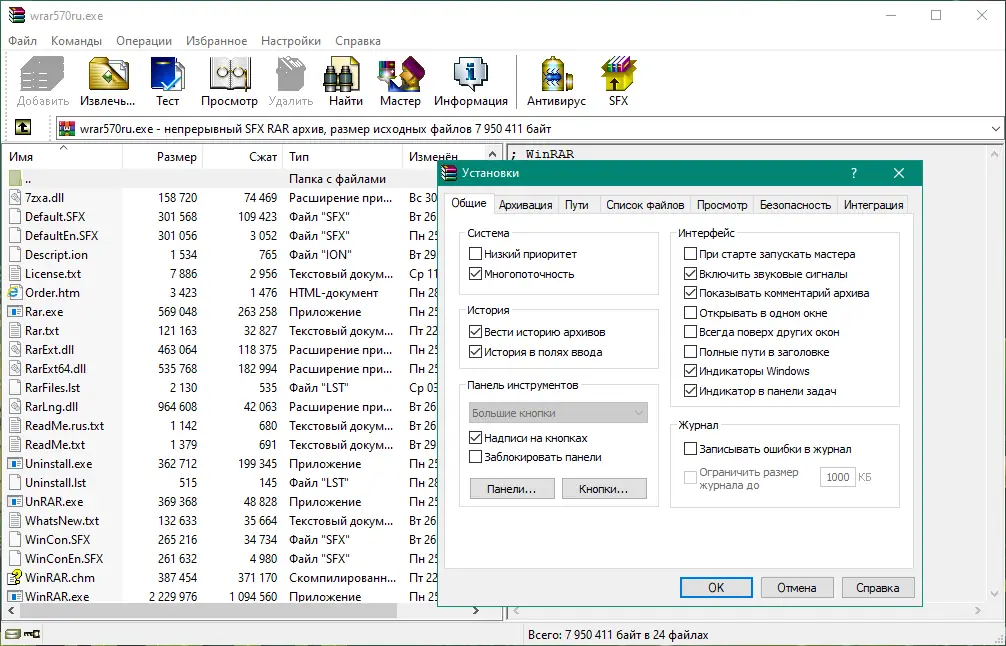Image resolution: width=1006 pixels, height=646 pixels.
Task: Expand the archive path dropdown arrow
Action: tap(995, 128)
